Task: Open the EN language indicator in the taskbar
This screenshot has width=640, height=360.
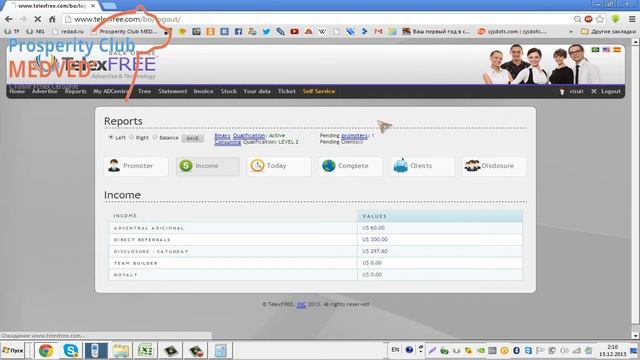Action: (395, 350)
